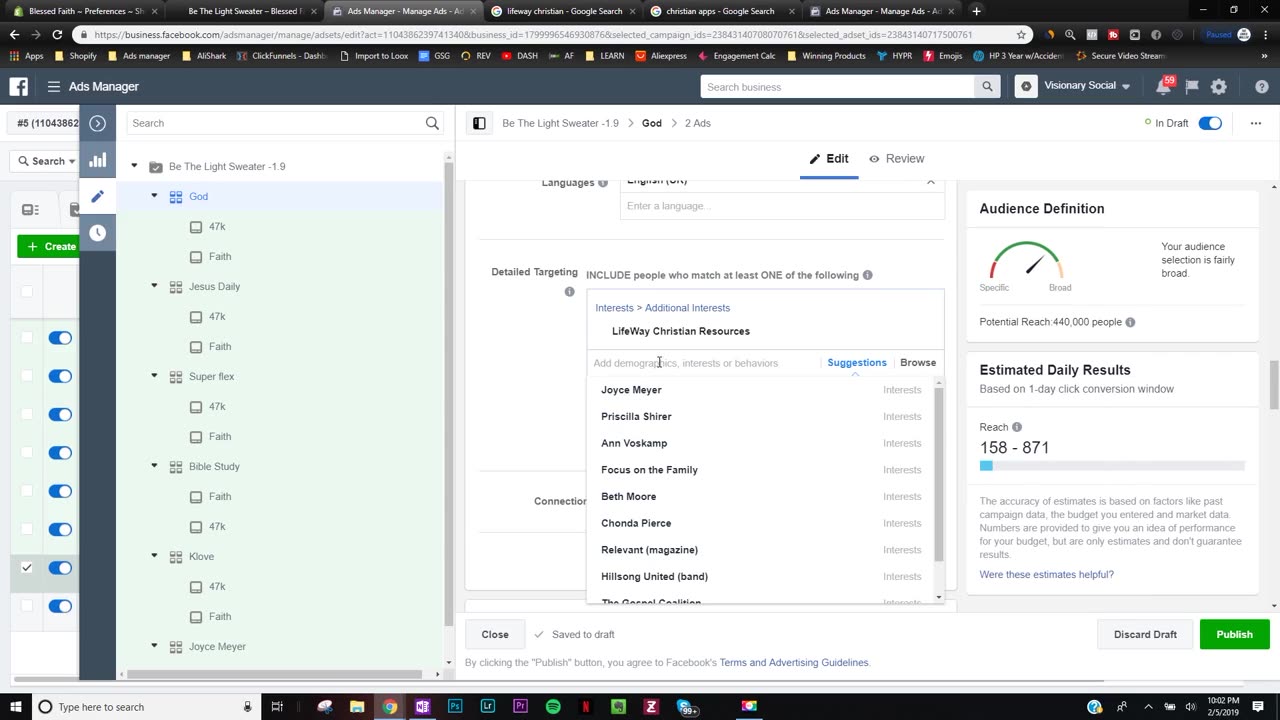Click Be The Light Sweater breadcrumb
The height and width of the screenshot is (720, 1280).
(x=560, y=123)
